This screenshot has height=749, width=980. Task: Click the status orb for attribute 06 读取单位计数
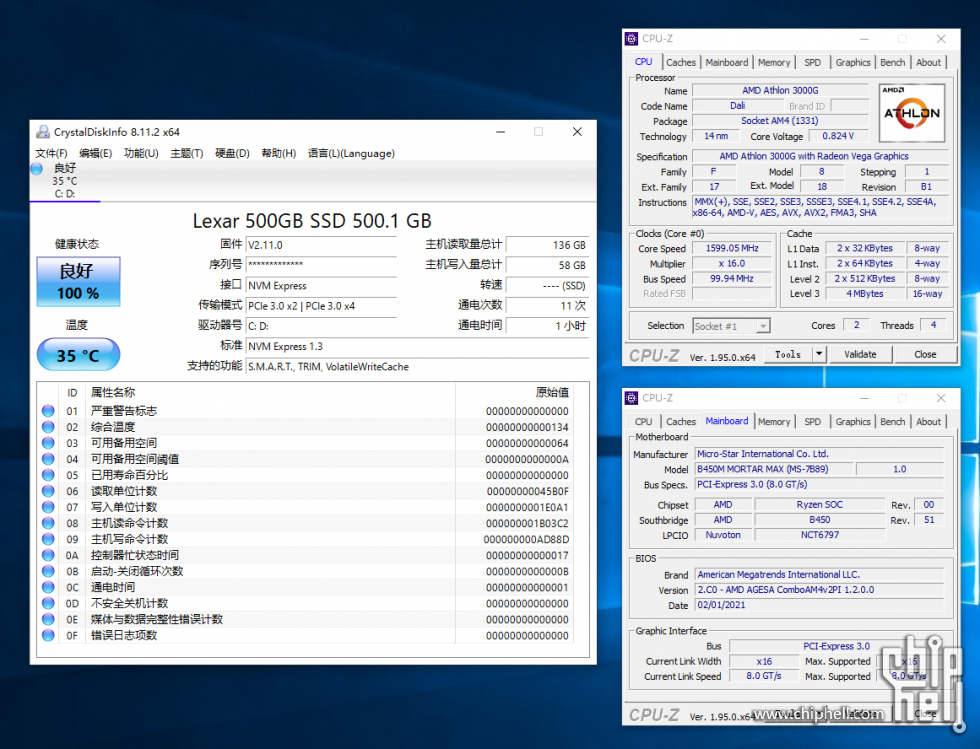(x=48, y=491)
